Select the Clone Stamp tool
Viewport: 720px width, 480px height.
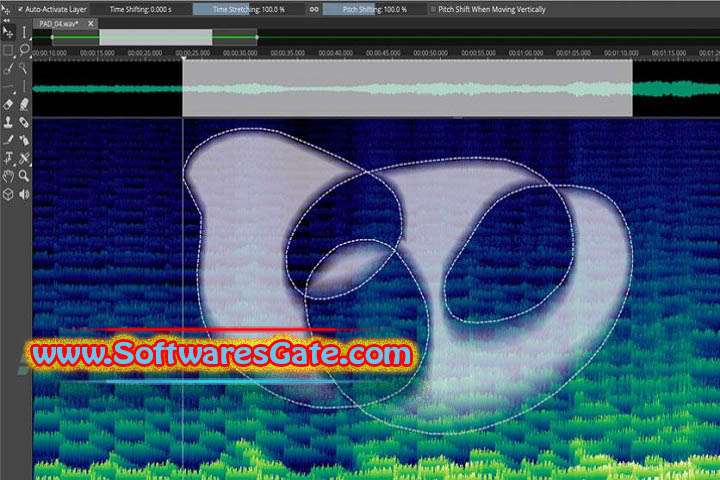8,122
